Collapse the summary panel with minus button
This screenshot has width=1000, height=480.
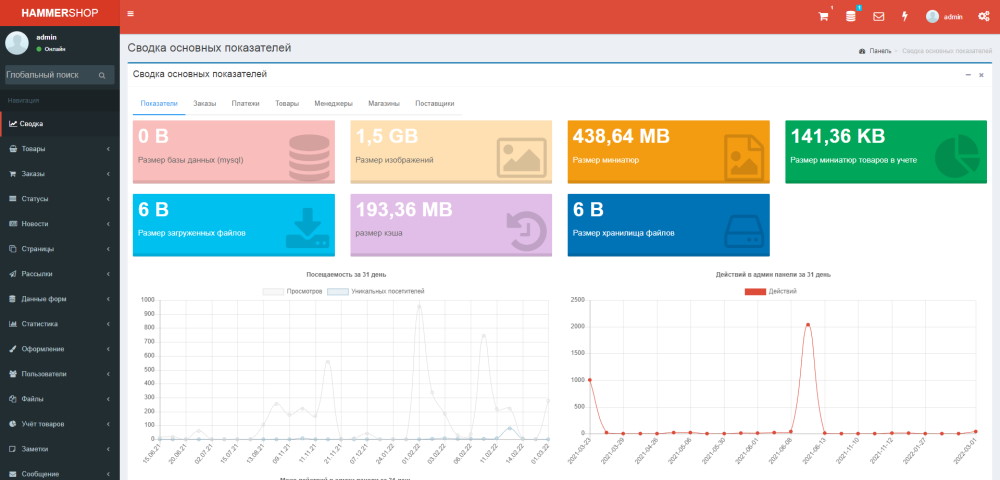968,75
